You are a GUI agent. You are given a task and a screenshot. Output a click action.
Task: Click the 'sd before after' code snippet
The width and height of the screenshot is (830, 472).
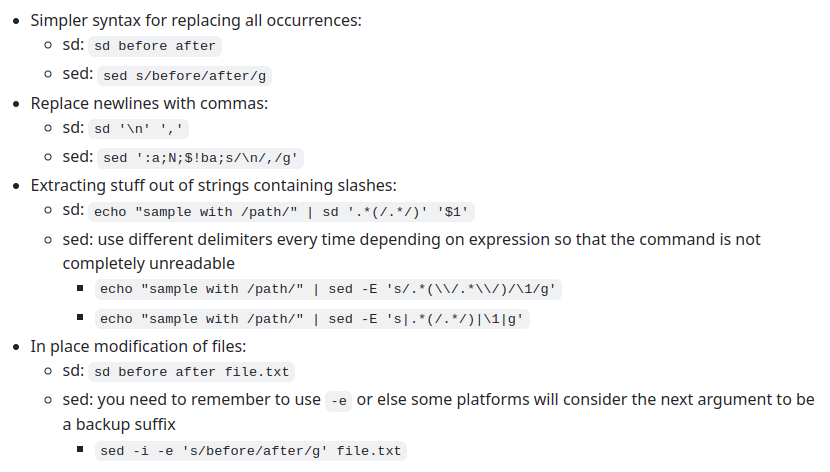click(x=155, y=46)
